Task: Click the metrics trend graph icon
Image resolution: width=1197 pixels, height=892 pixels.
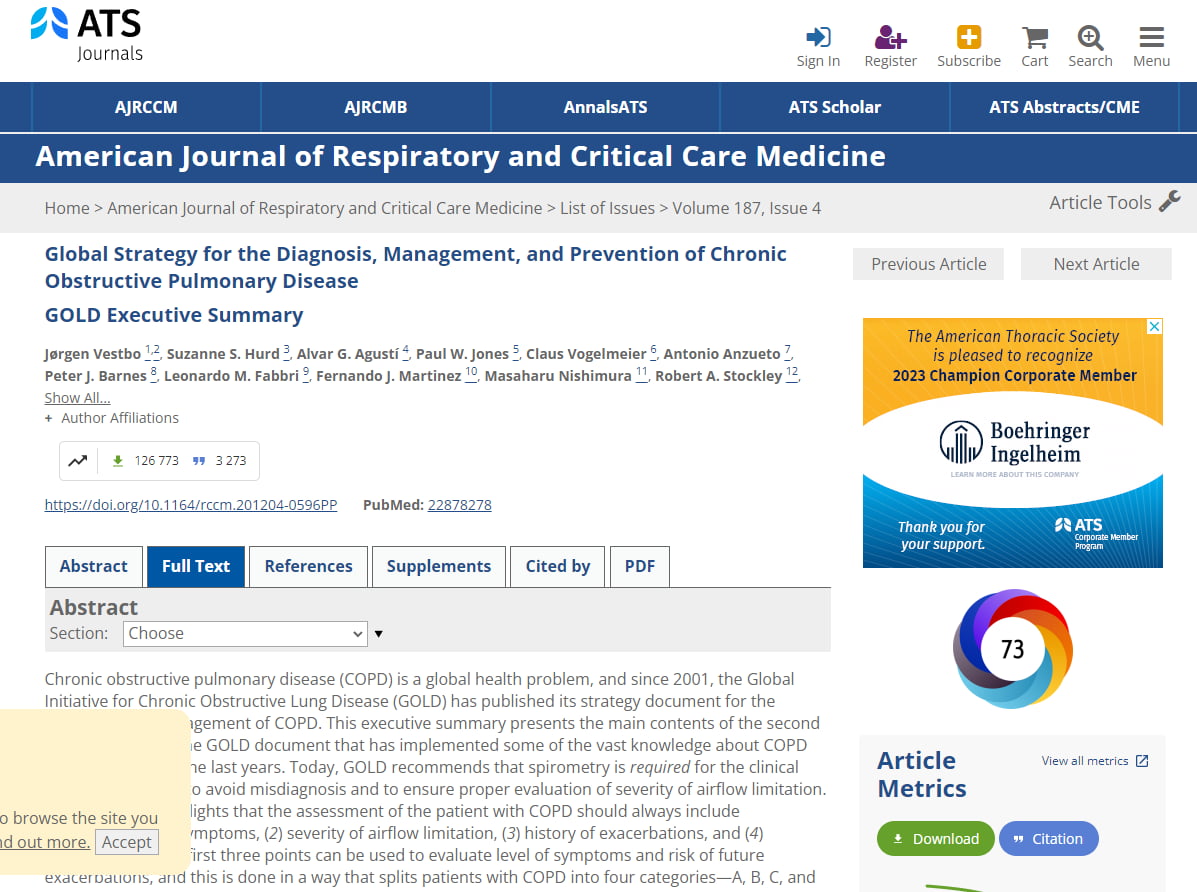Action: 78,461
